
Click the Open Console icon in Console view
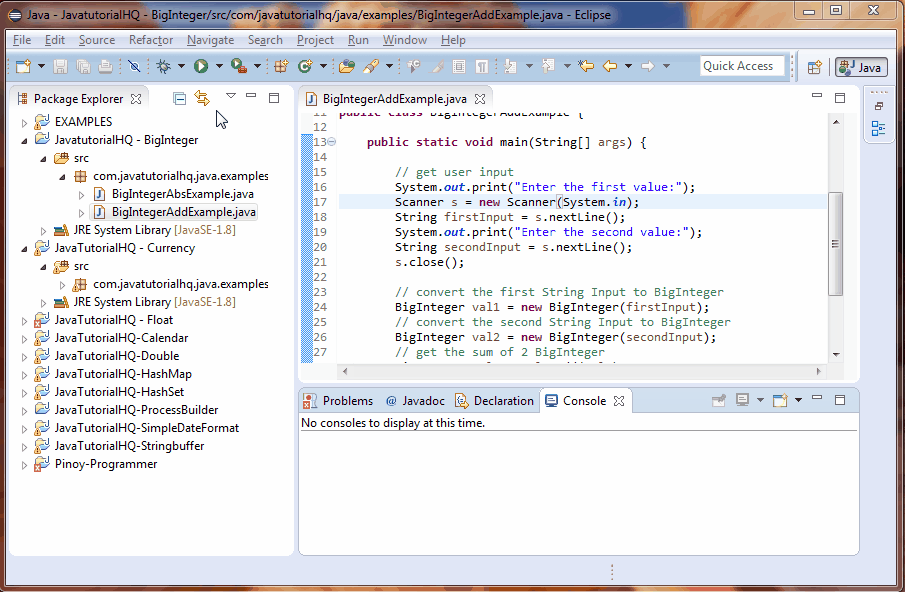click(x=780, y=400)
